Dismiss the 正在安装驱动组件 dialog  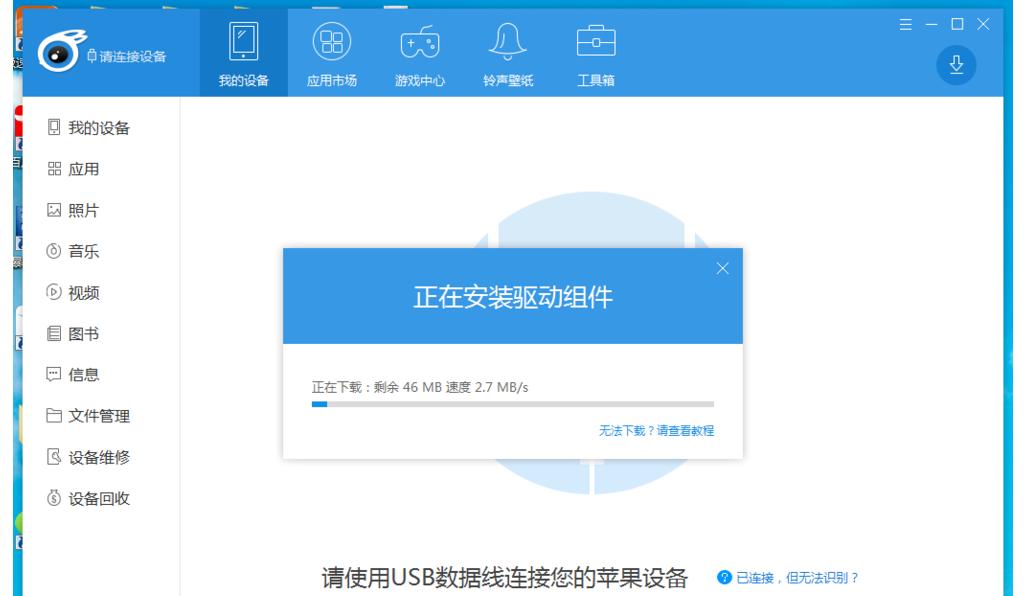[723, 268]
